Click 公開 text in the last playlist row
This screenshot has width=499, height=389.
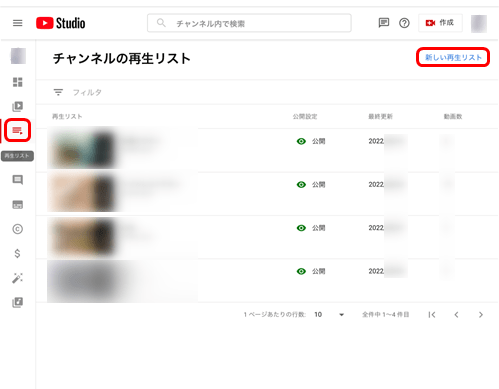click(x=318, y=271)
